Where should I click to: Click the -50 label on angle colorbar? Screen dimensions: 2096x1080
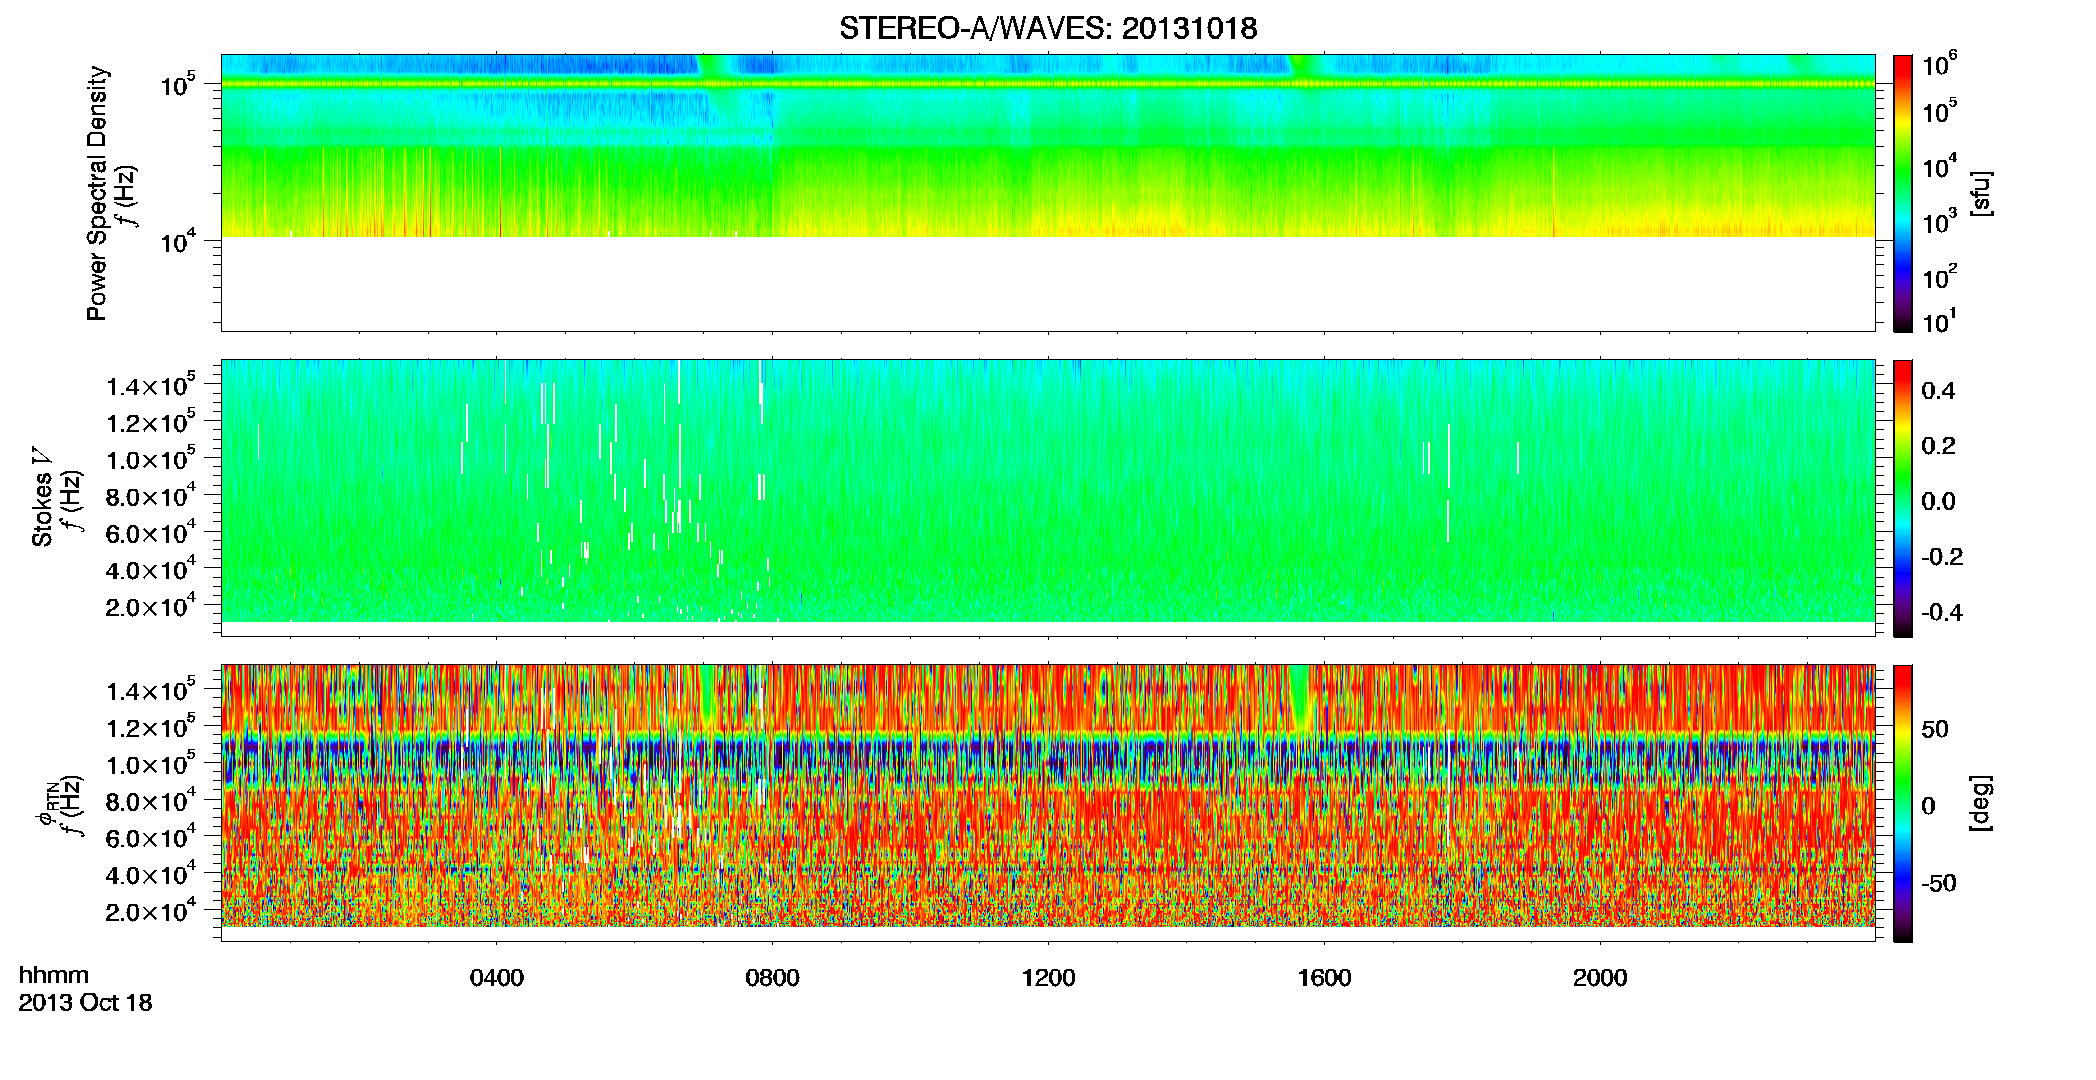[x=1939, y=883]
